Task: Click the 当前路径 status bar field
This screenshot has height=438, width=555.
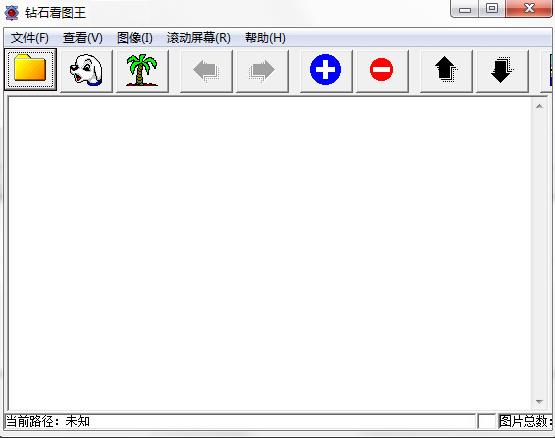Action: click(240, 421)
